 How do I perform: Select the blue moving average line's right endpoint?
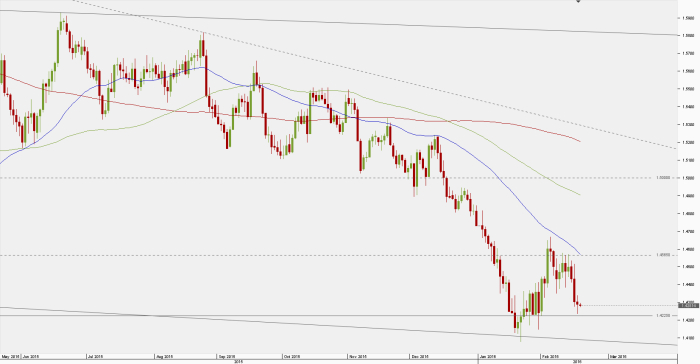[580, 254]
